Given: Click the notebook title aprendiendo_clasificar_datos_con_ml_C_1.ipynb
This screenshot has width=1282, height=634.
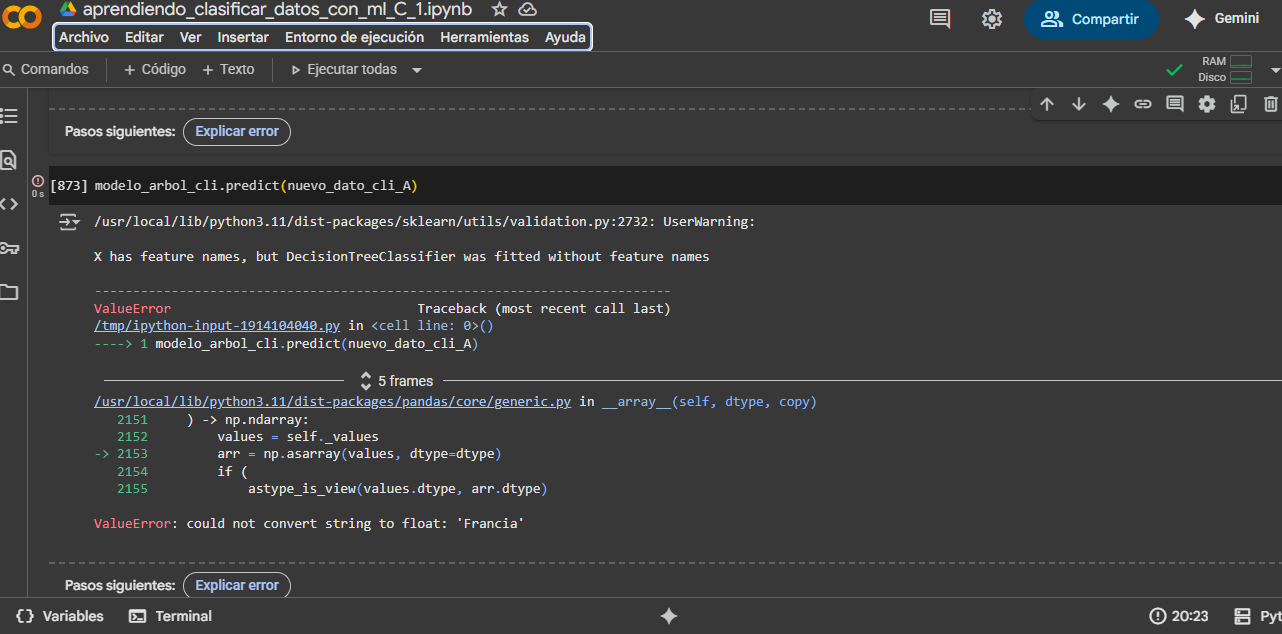Looking at the screenshot, I should click(278, 9).
